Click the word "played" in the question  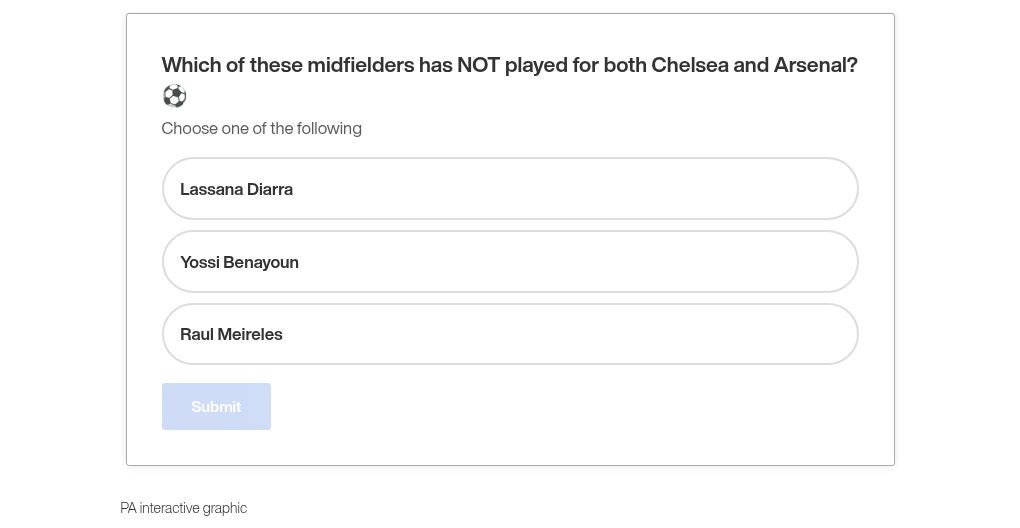[535, 66]
